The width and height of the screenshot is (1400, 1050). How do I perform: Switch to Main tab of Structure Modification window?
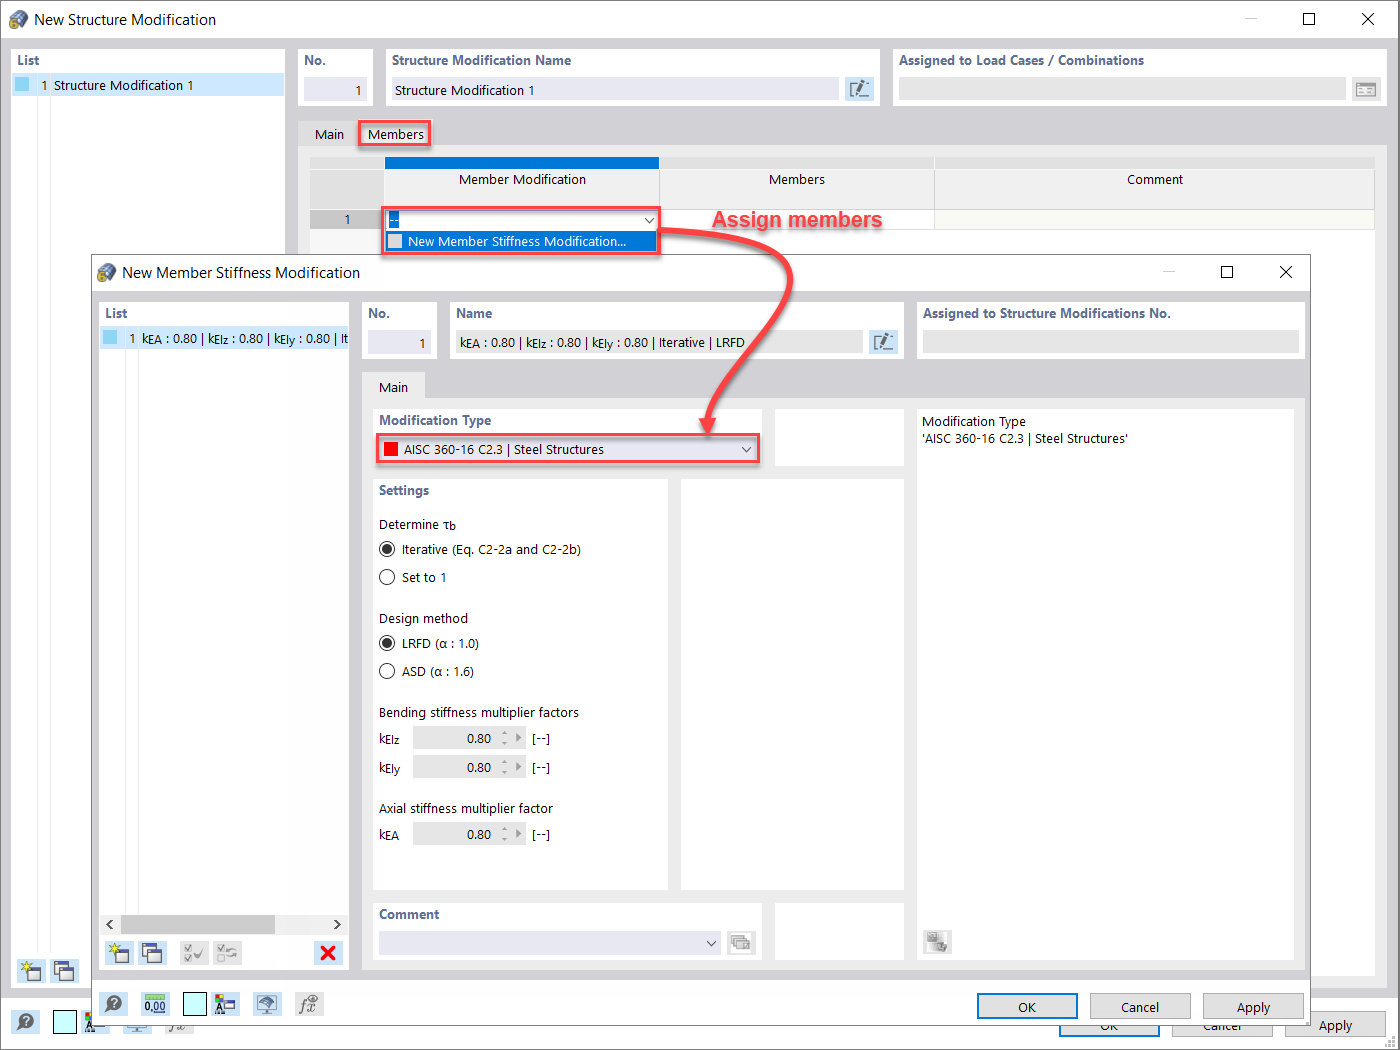[329, 134]
